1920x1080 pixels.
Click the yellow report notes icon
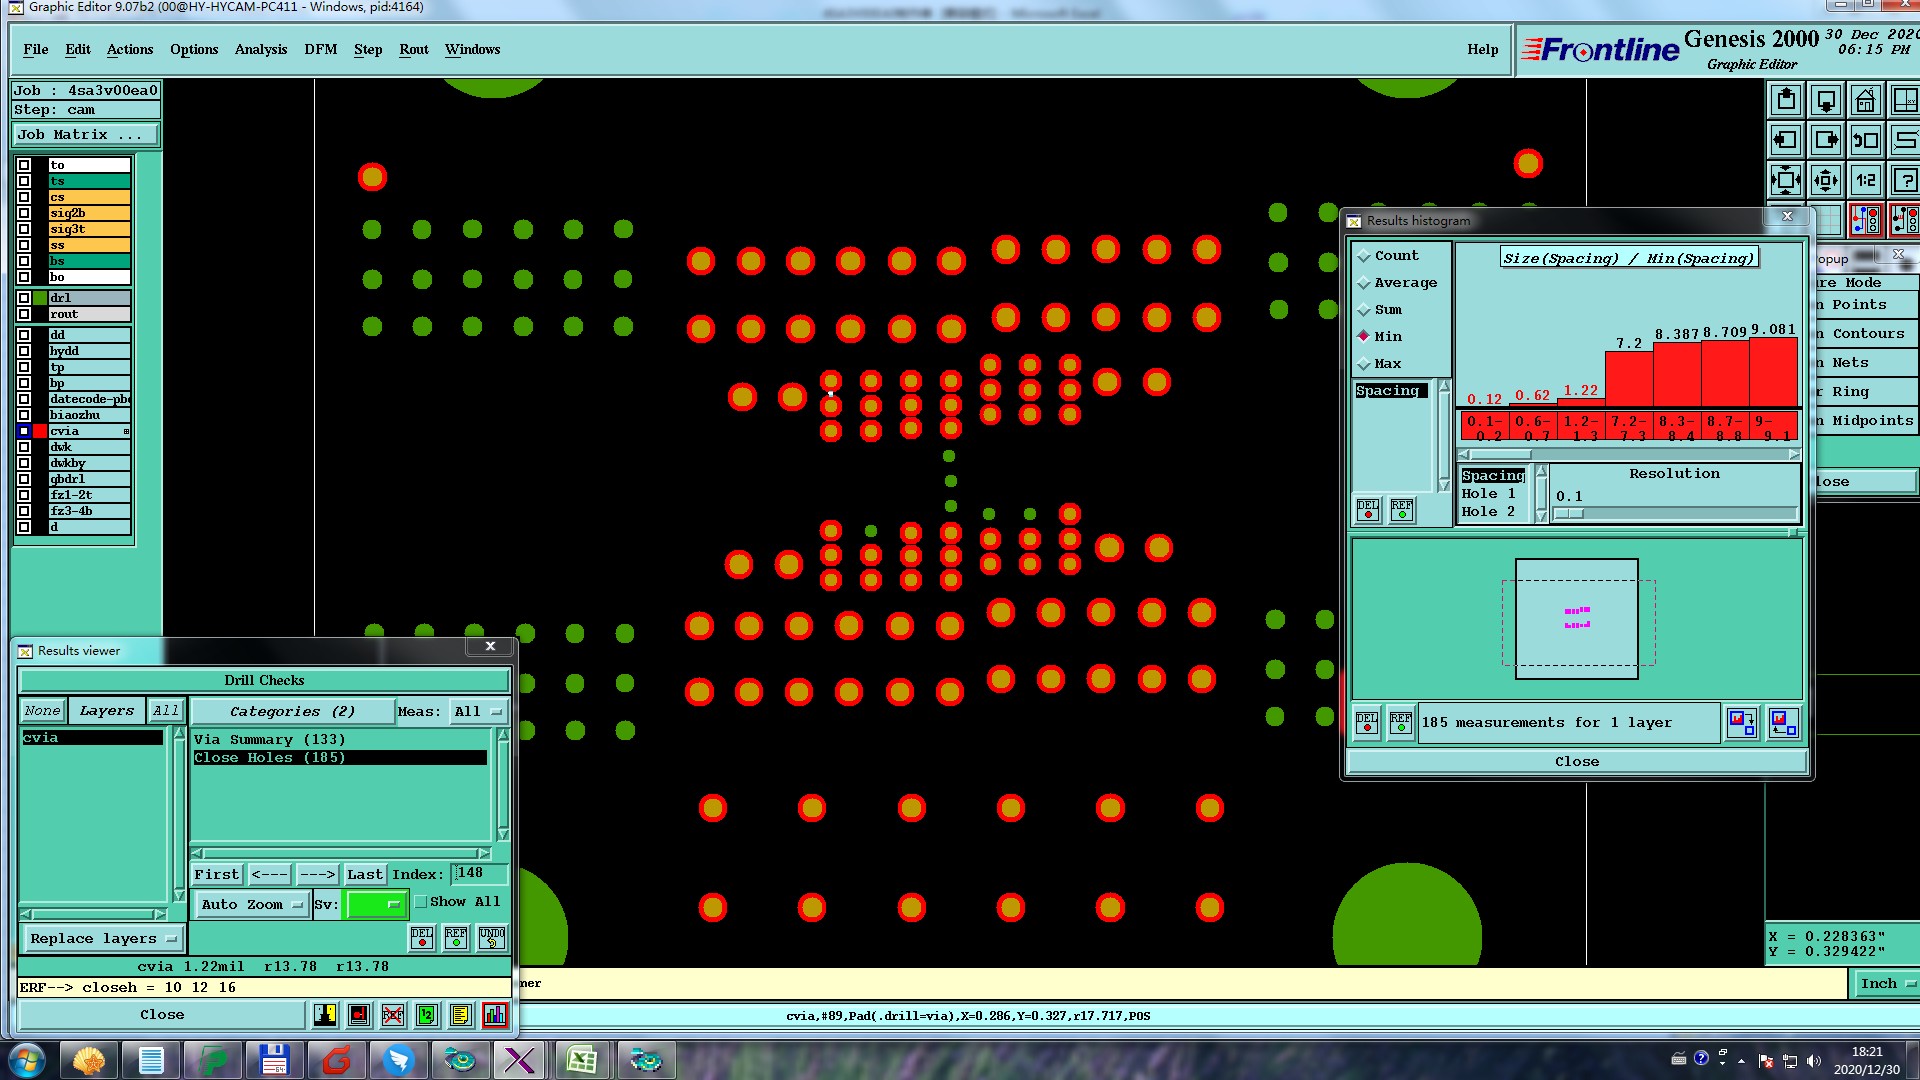460,1015
